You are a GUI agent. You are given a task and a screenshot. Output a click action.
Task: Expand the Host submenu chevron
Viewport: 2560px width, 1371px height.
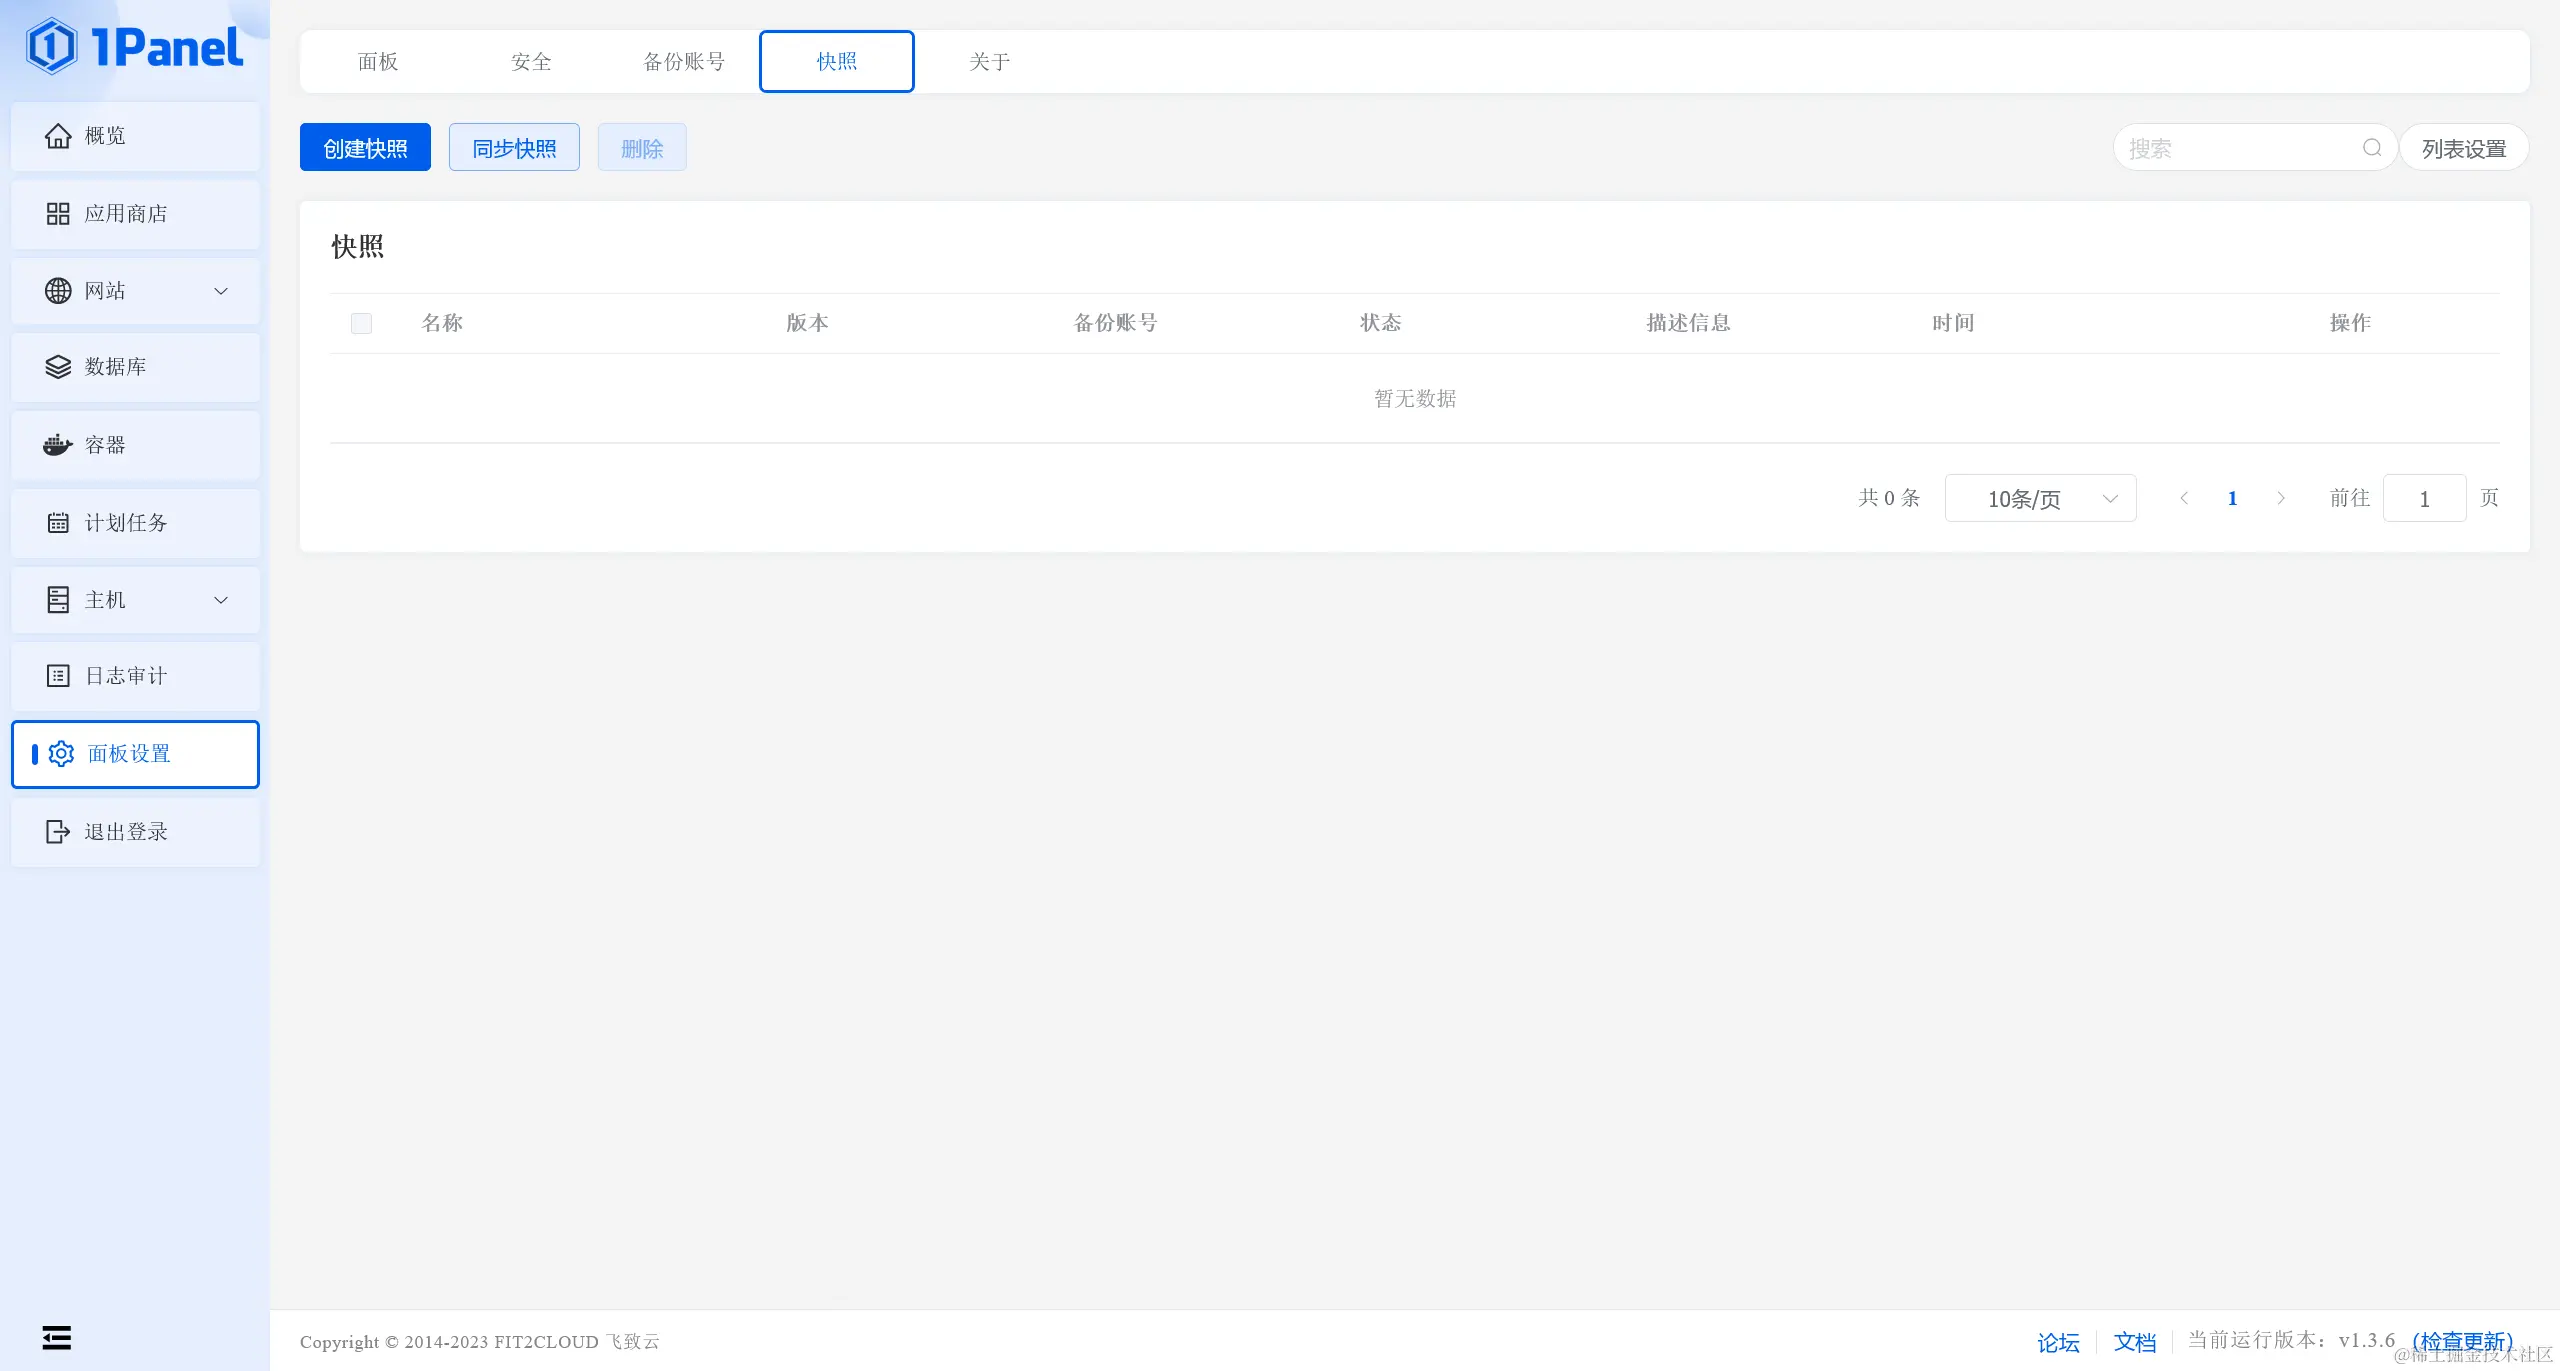[221, 600]
